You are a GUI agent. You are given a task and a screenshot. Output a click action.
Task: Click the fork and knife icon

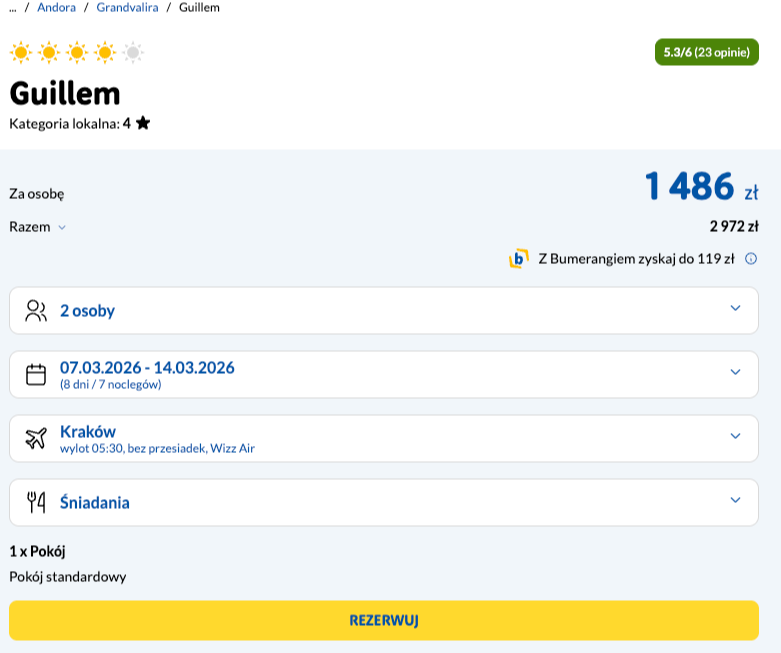tap(36, 502)
